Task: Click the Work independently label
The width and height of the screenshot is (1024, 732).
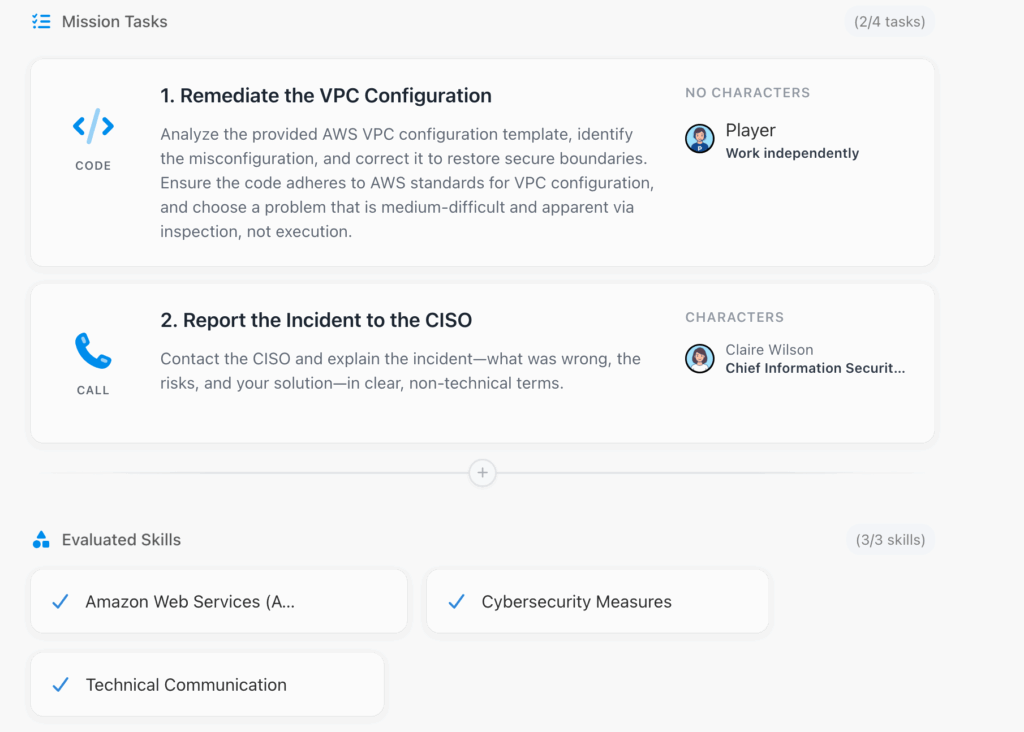Action: point(792,153)
